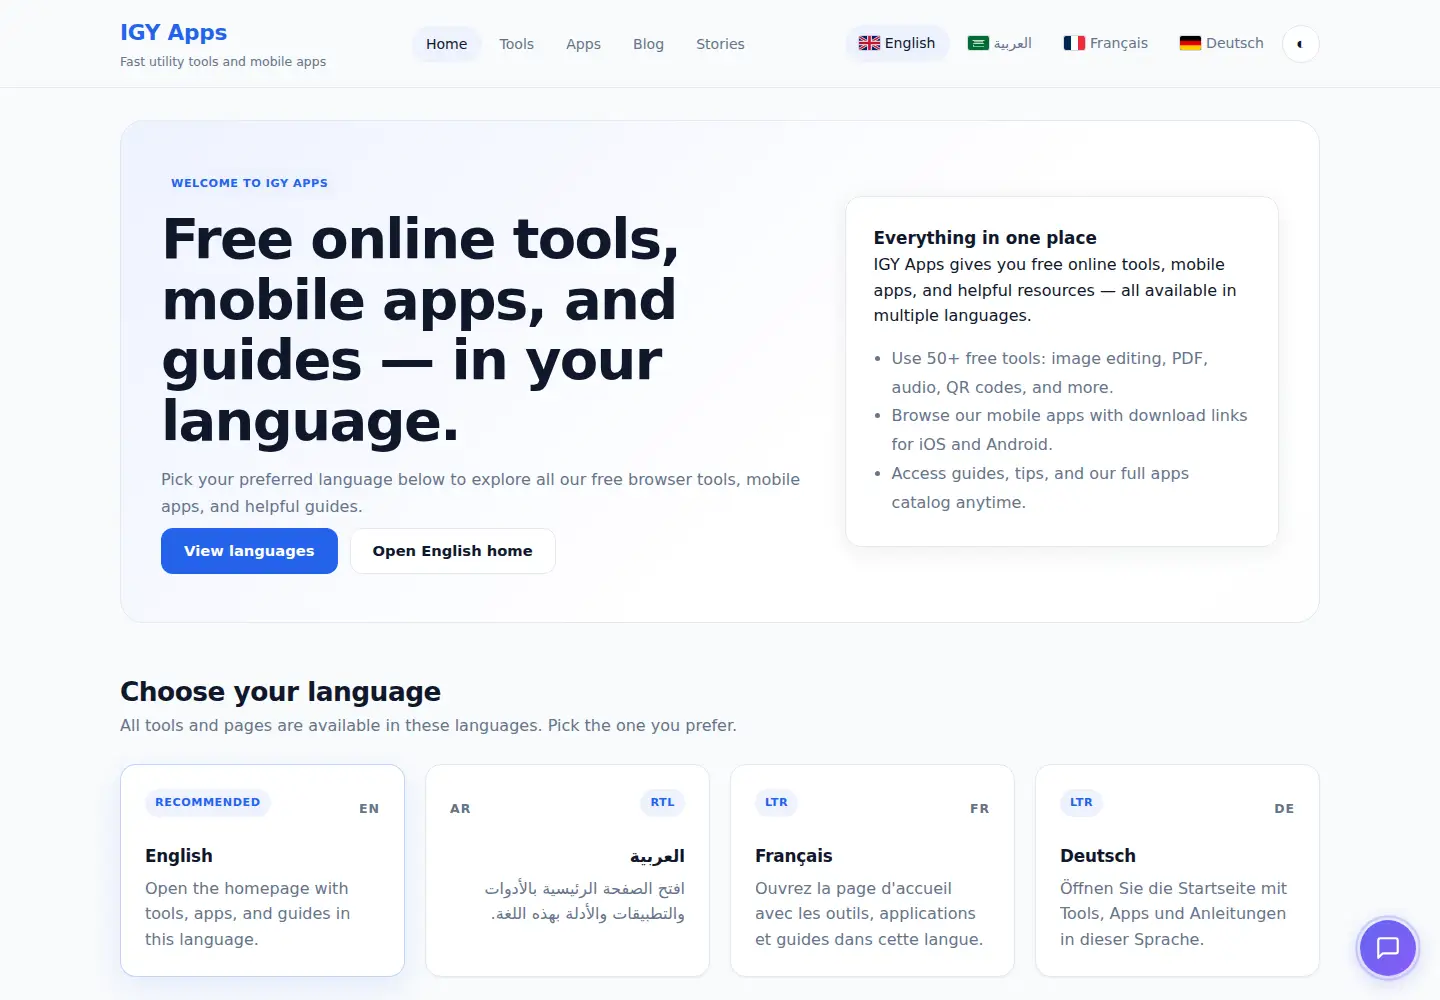This screenshot has height=1000, width=1440.
Task: Navigate to the Blog page
Action: tap(648, 44)
